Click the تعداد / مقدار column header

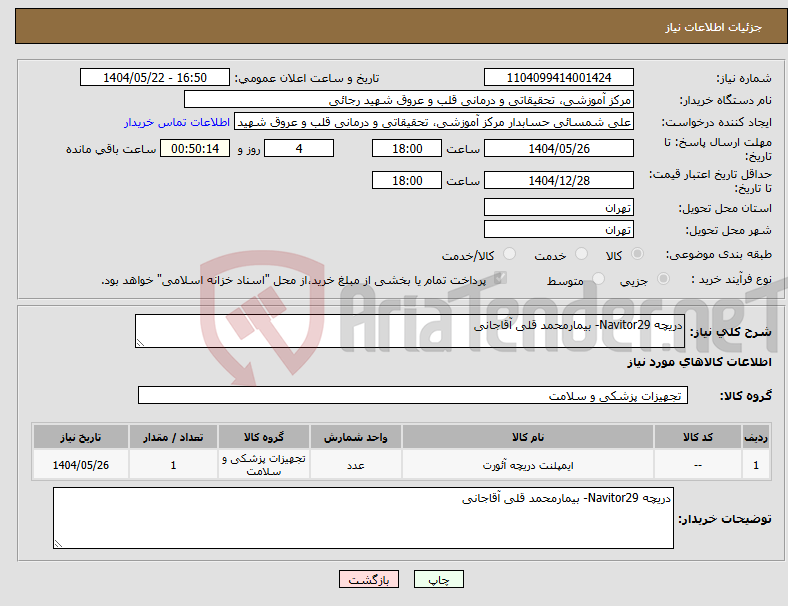click(x=173, y=437)
